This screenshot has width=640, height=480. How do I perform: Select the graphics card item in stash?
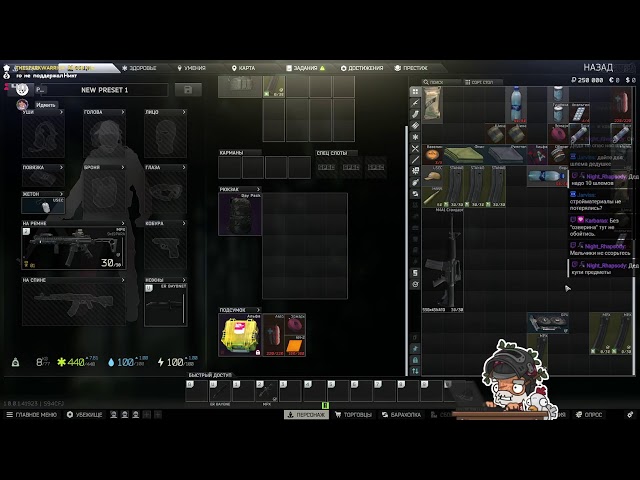pos(547,323)
